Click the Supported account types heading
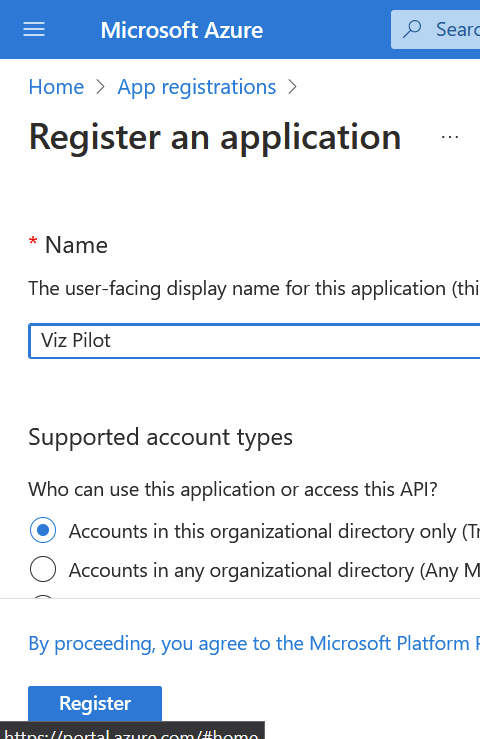 click(x=160, y=437)
